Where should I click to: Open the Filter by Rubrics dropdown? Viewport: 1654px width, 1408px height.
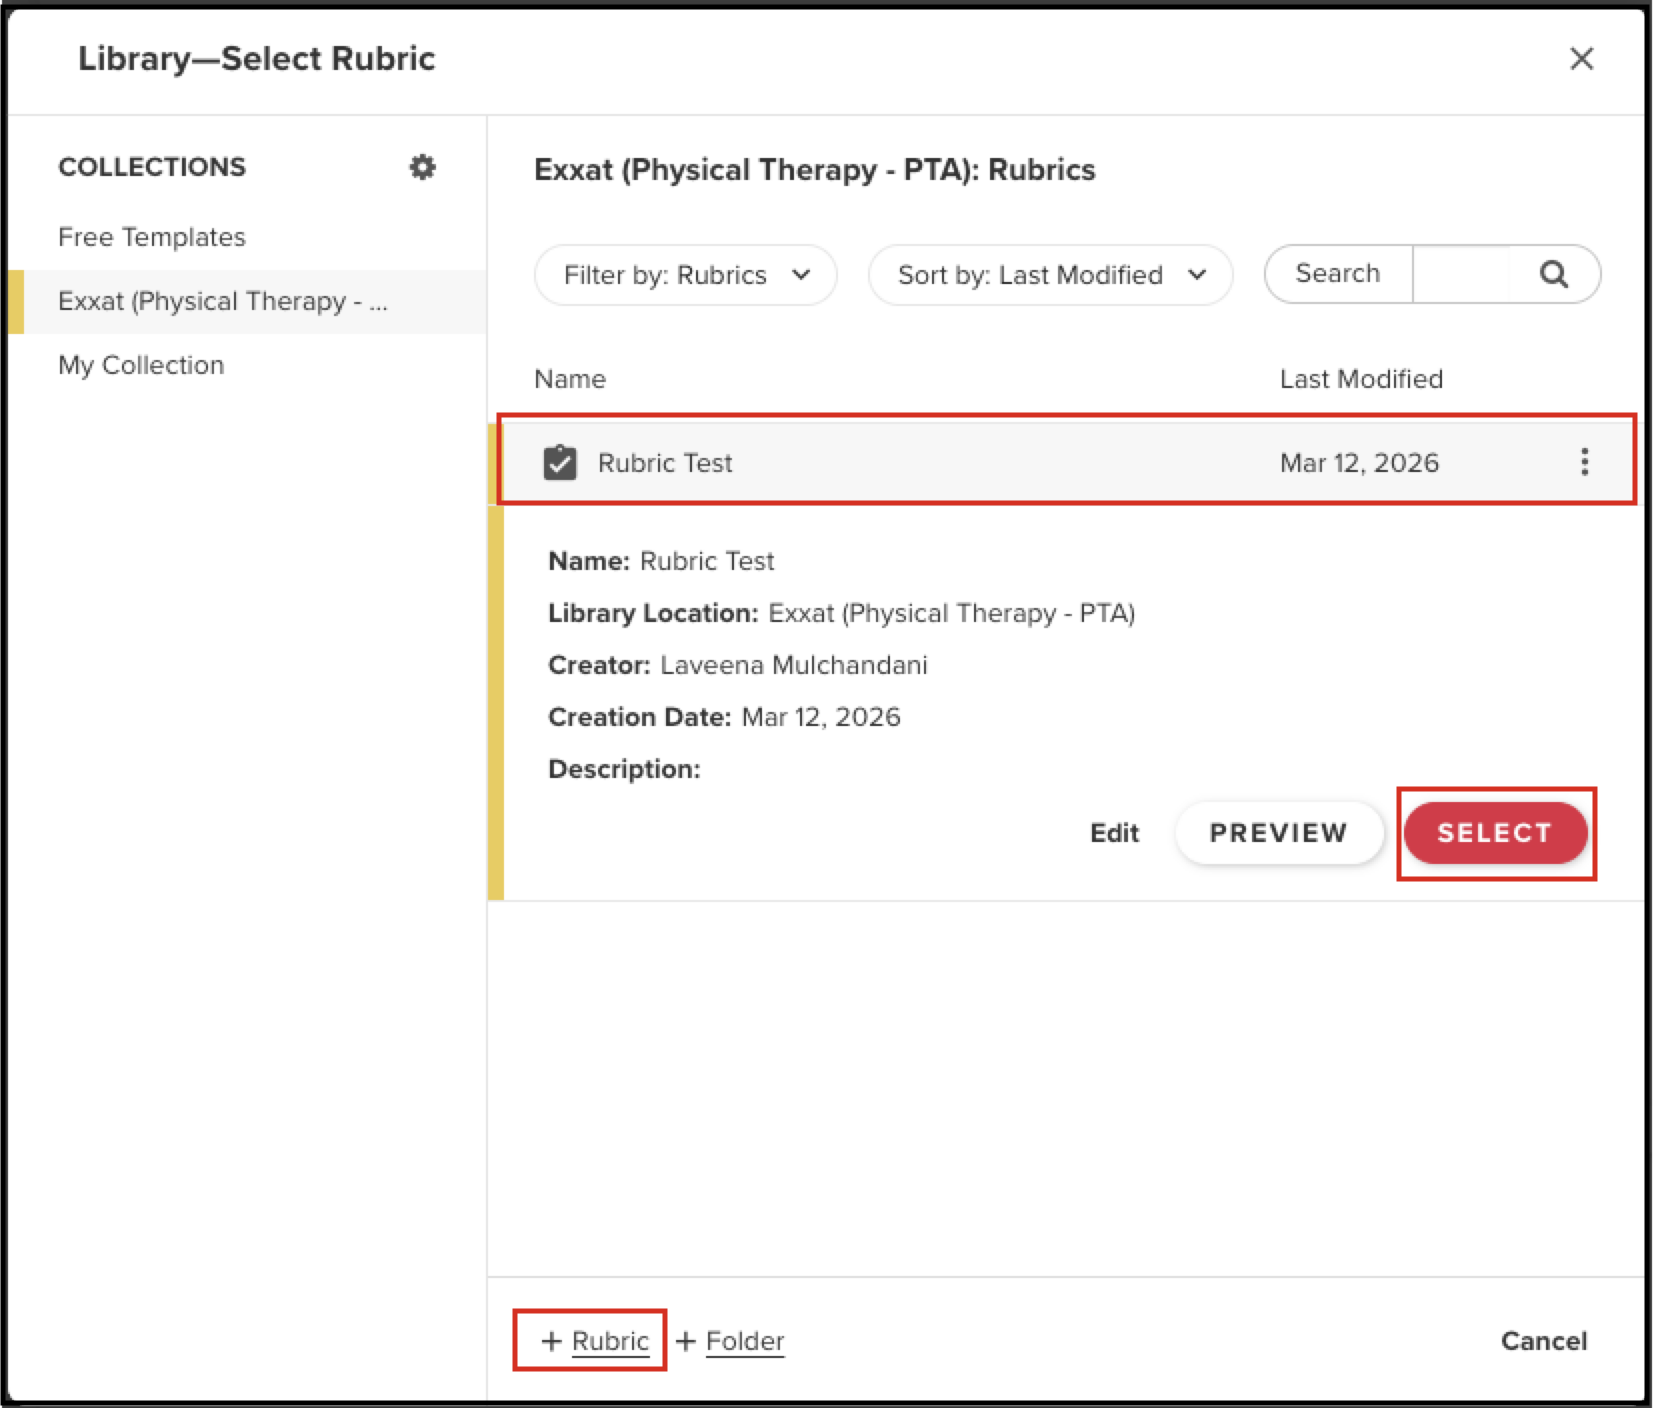point(686,275)
